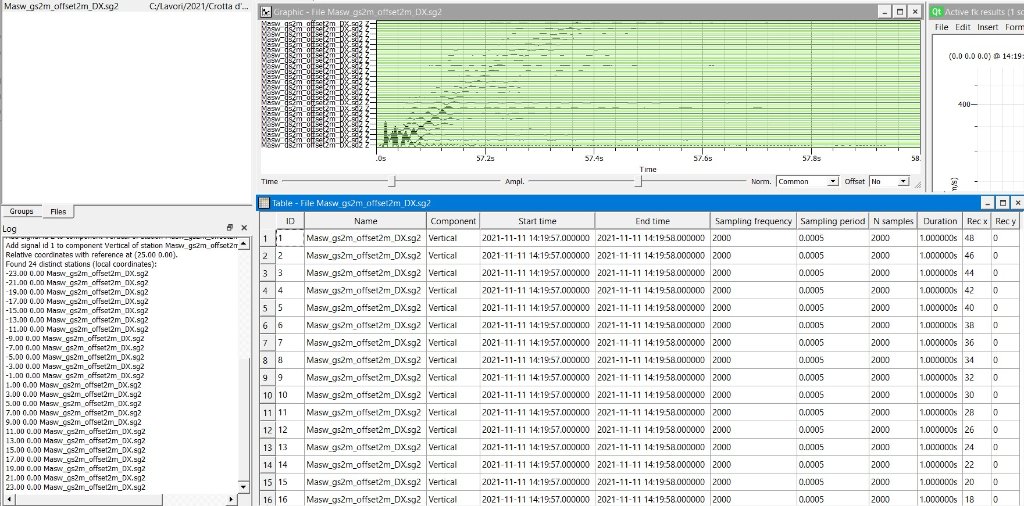Click the Time slider handle

click(394, 181)
